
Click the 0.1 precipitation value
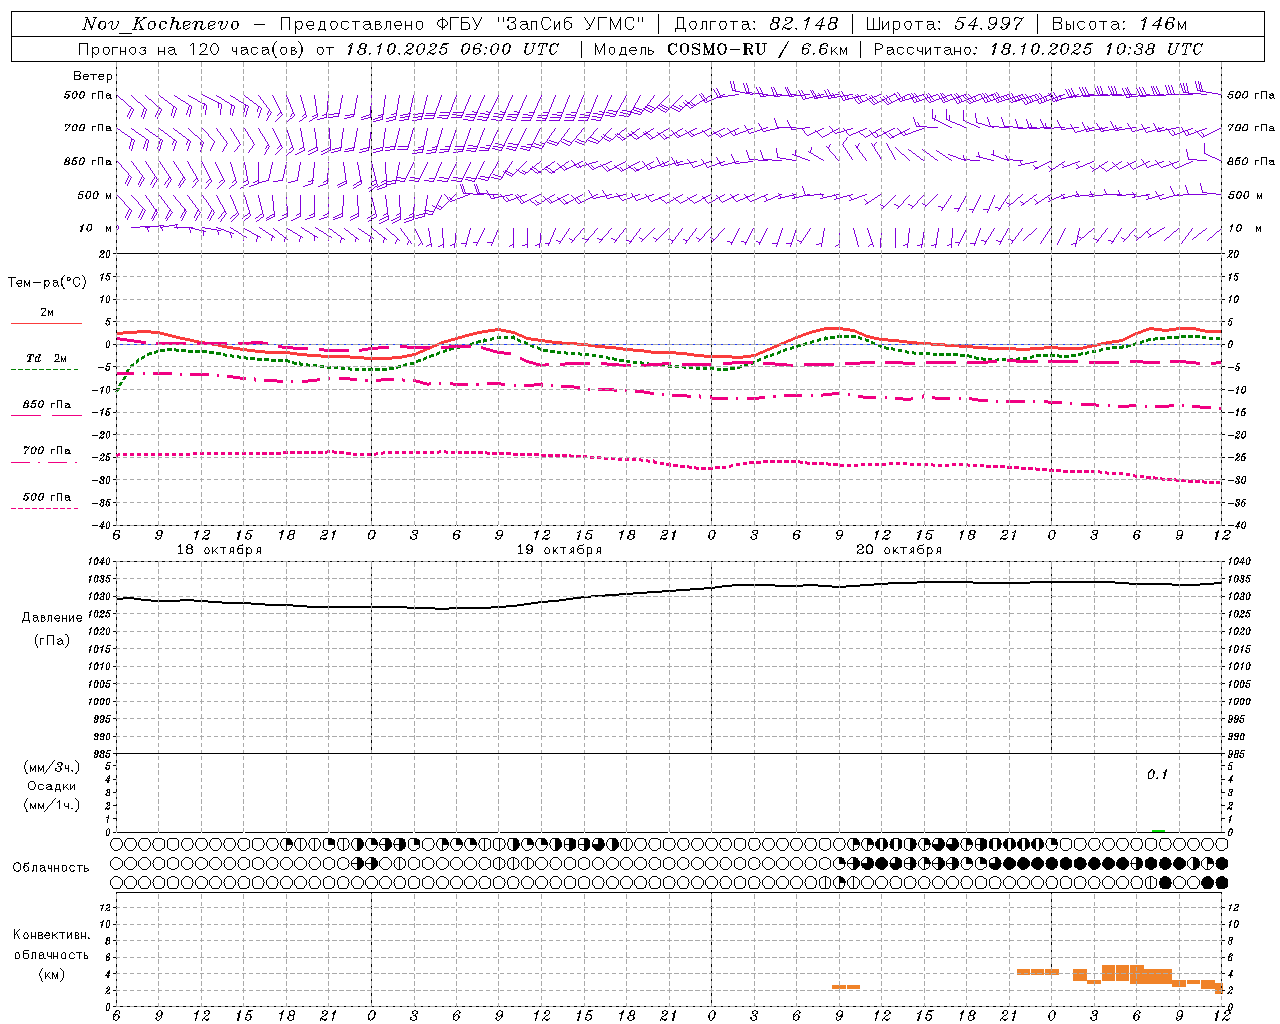[1157, 774]
